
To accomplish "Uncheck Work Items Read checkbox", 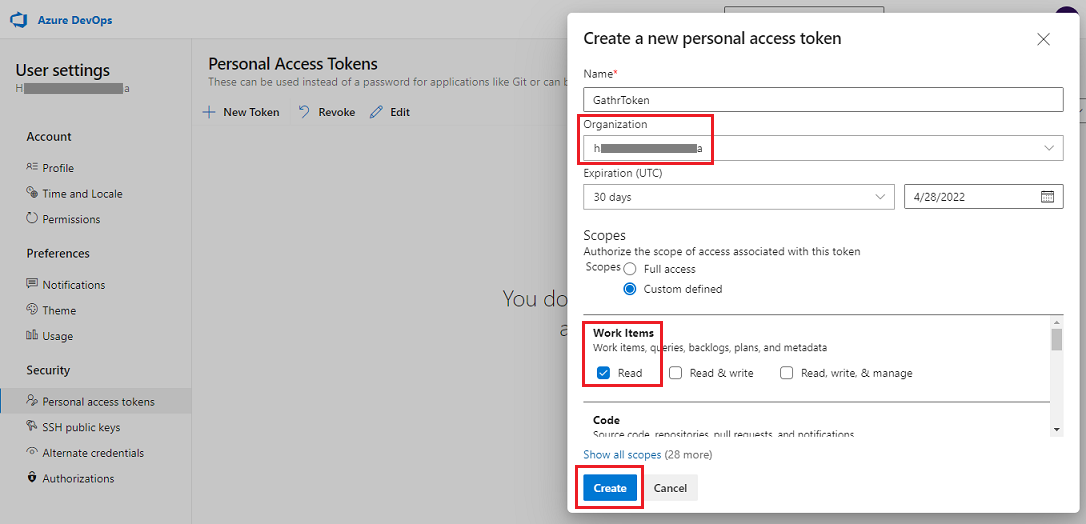I will point(603,373).
